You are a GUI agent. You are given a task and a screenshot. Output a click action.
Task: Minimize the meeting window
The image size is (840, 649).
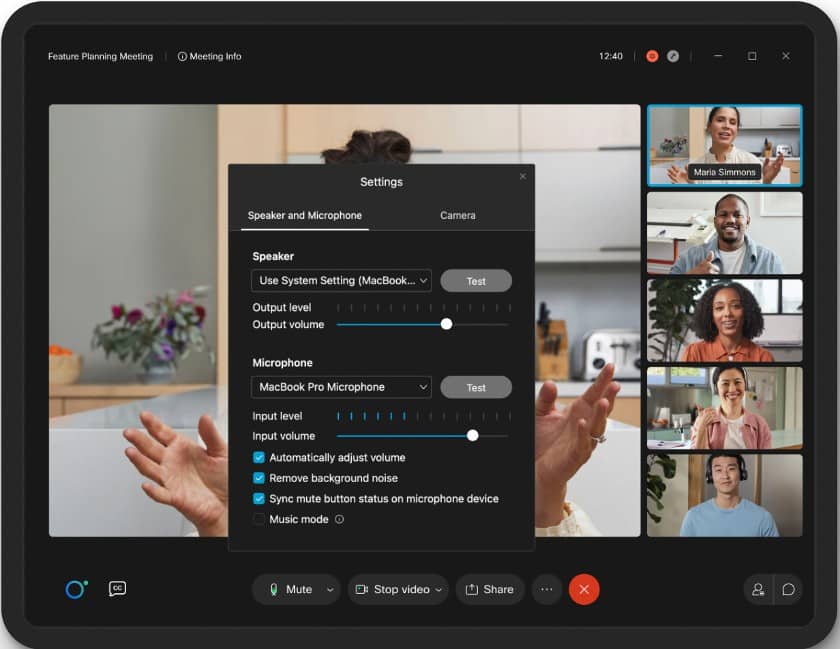pyautogui.click(x=718, y=56)
